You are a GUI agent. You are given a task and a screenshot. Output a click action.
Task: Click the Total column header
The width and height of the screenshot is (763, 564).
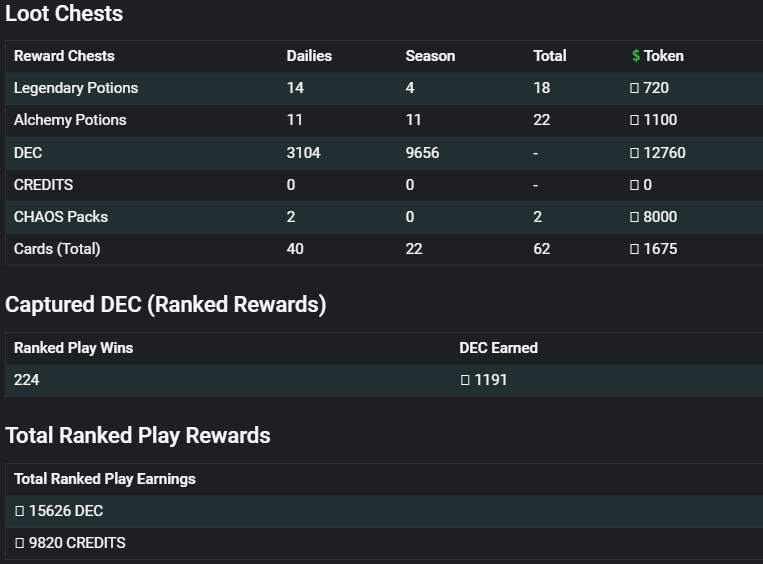click(550, 56)
